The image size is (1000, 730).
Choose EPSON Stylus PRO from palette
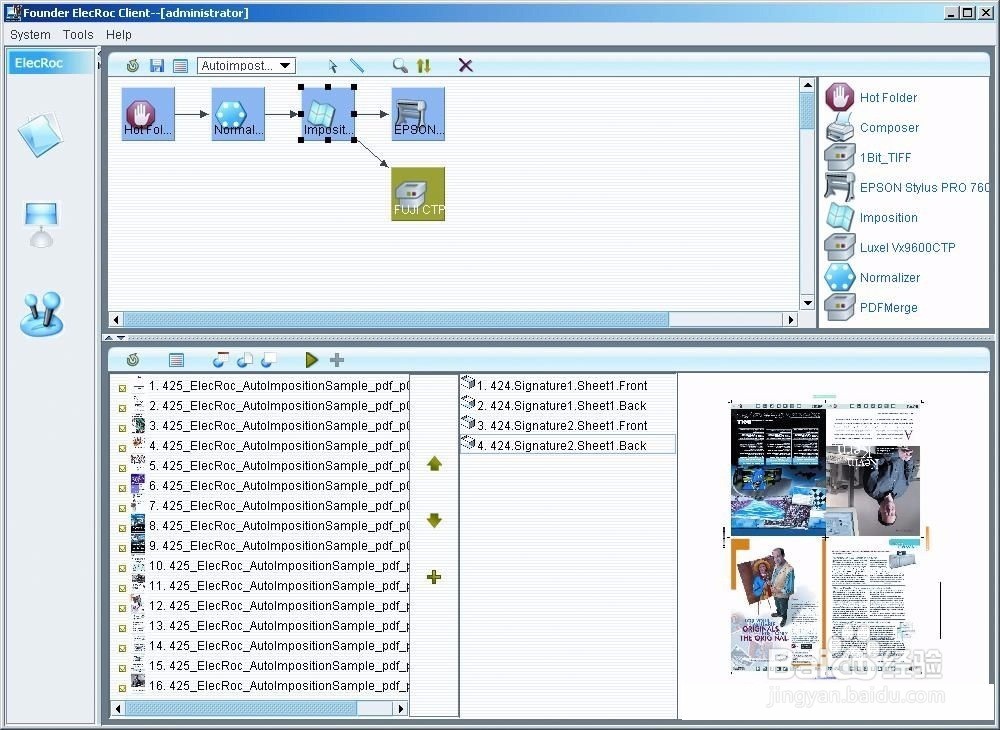pos(907,187)
